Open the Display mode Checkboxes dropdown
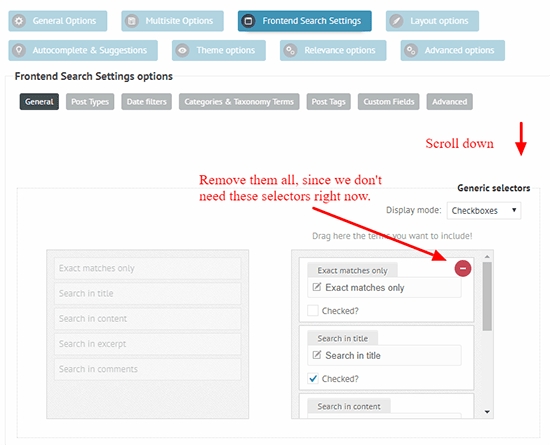The width and height of the screenshot is (550, 445). pyautogui.click(x=484, y=211)
